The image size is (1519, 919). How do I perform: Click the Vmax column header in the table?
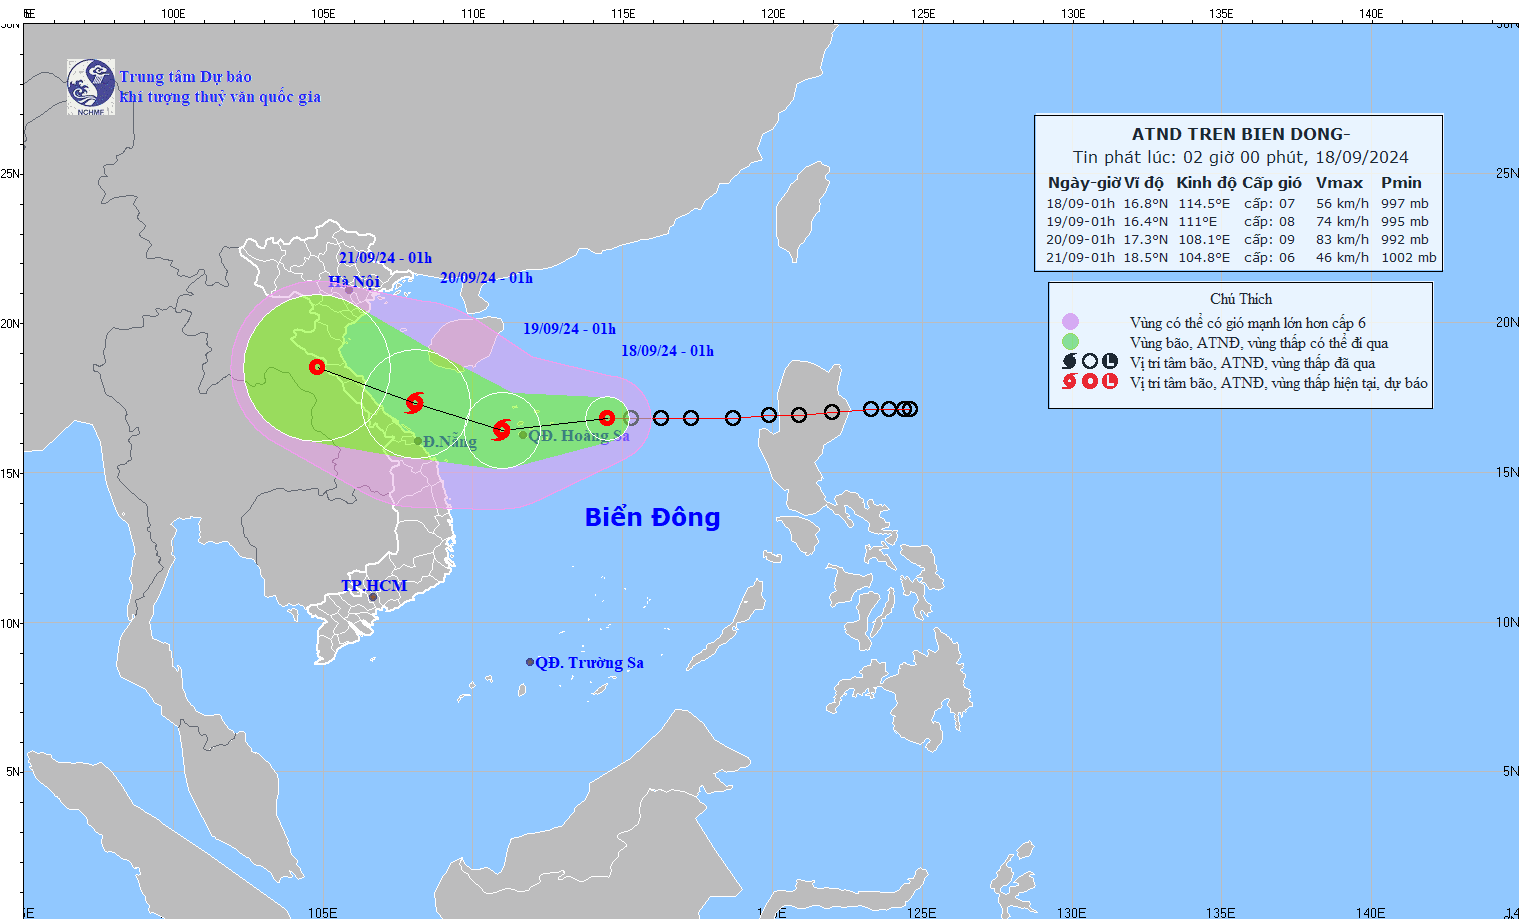pos(1339,183)
